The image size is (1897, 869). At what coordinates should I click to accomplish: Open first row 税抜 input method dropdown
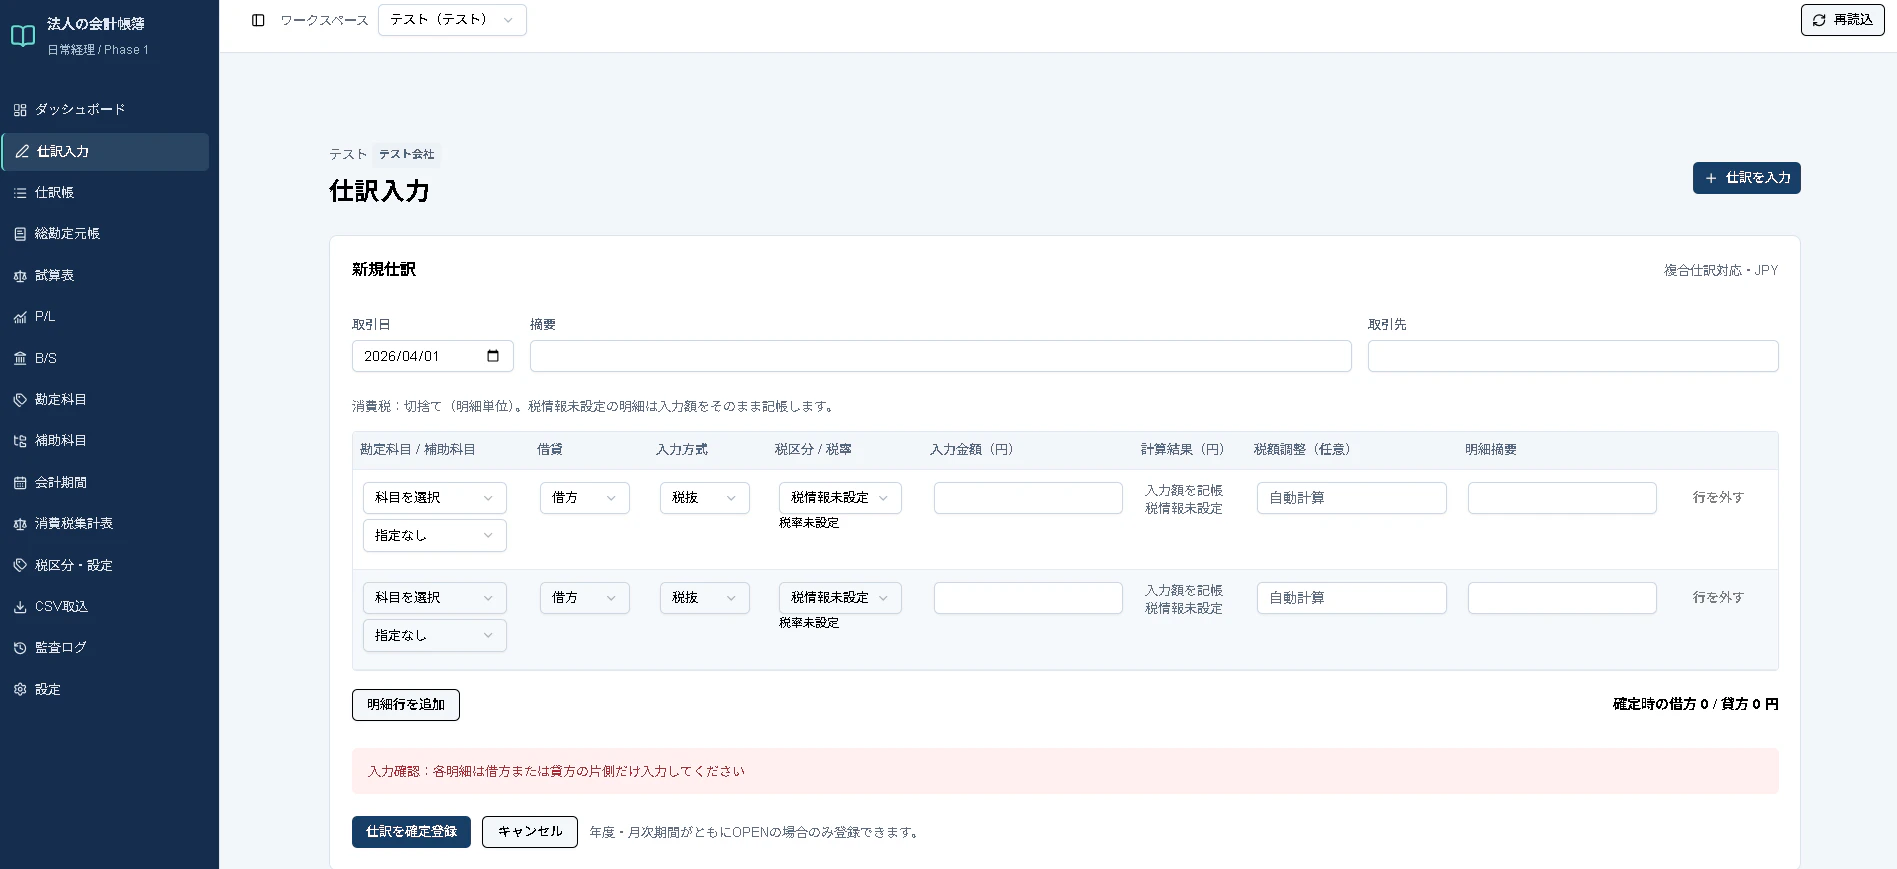705,498
